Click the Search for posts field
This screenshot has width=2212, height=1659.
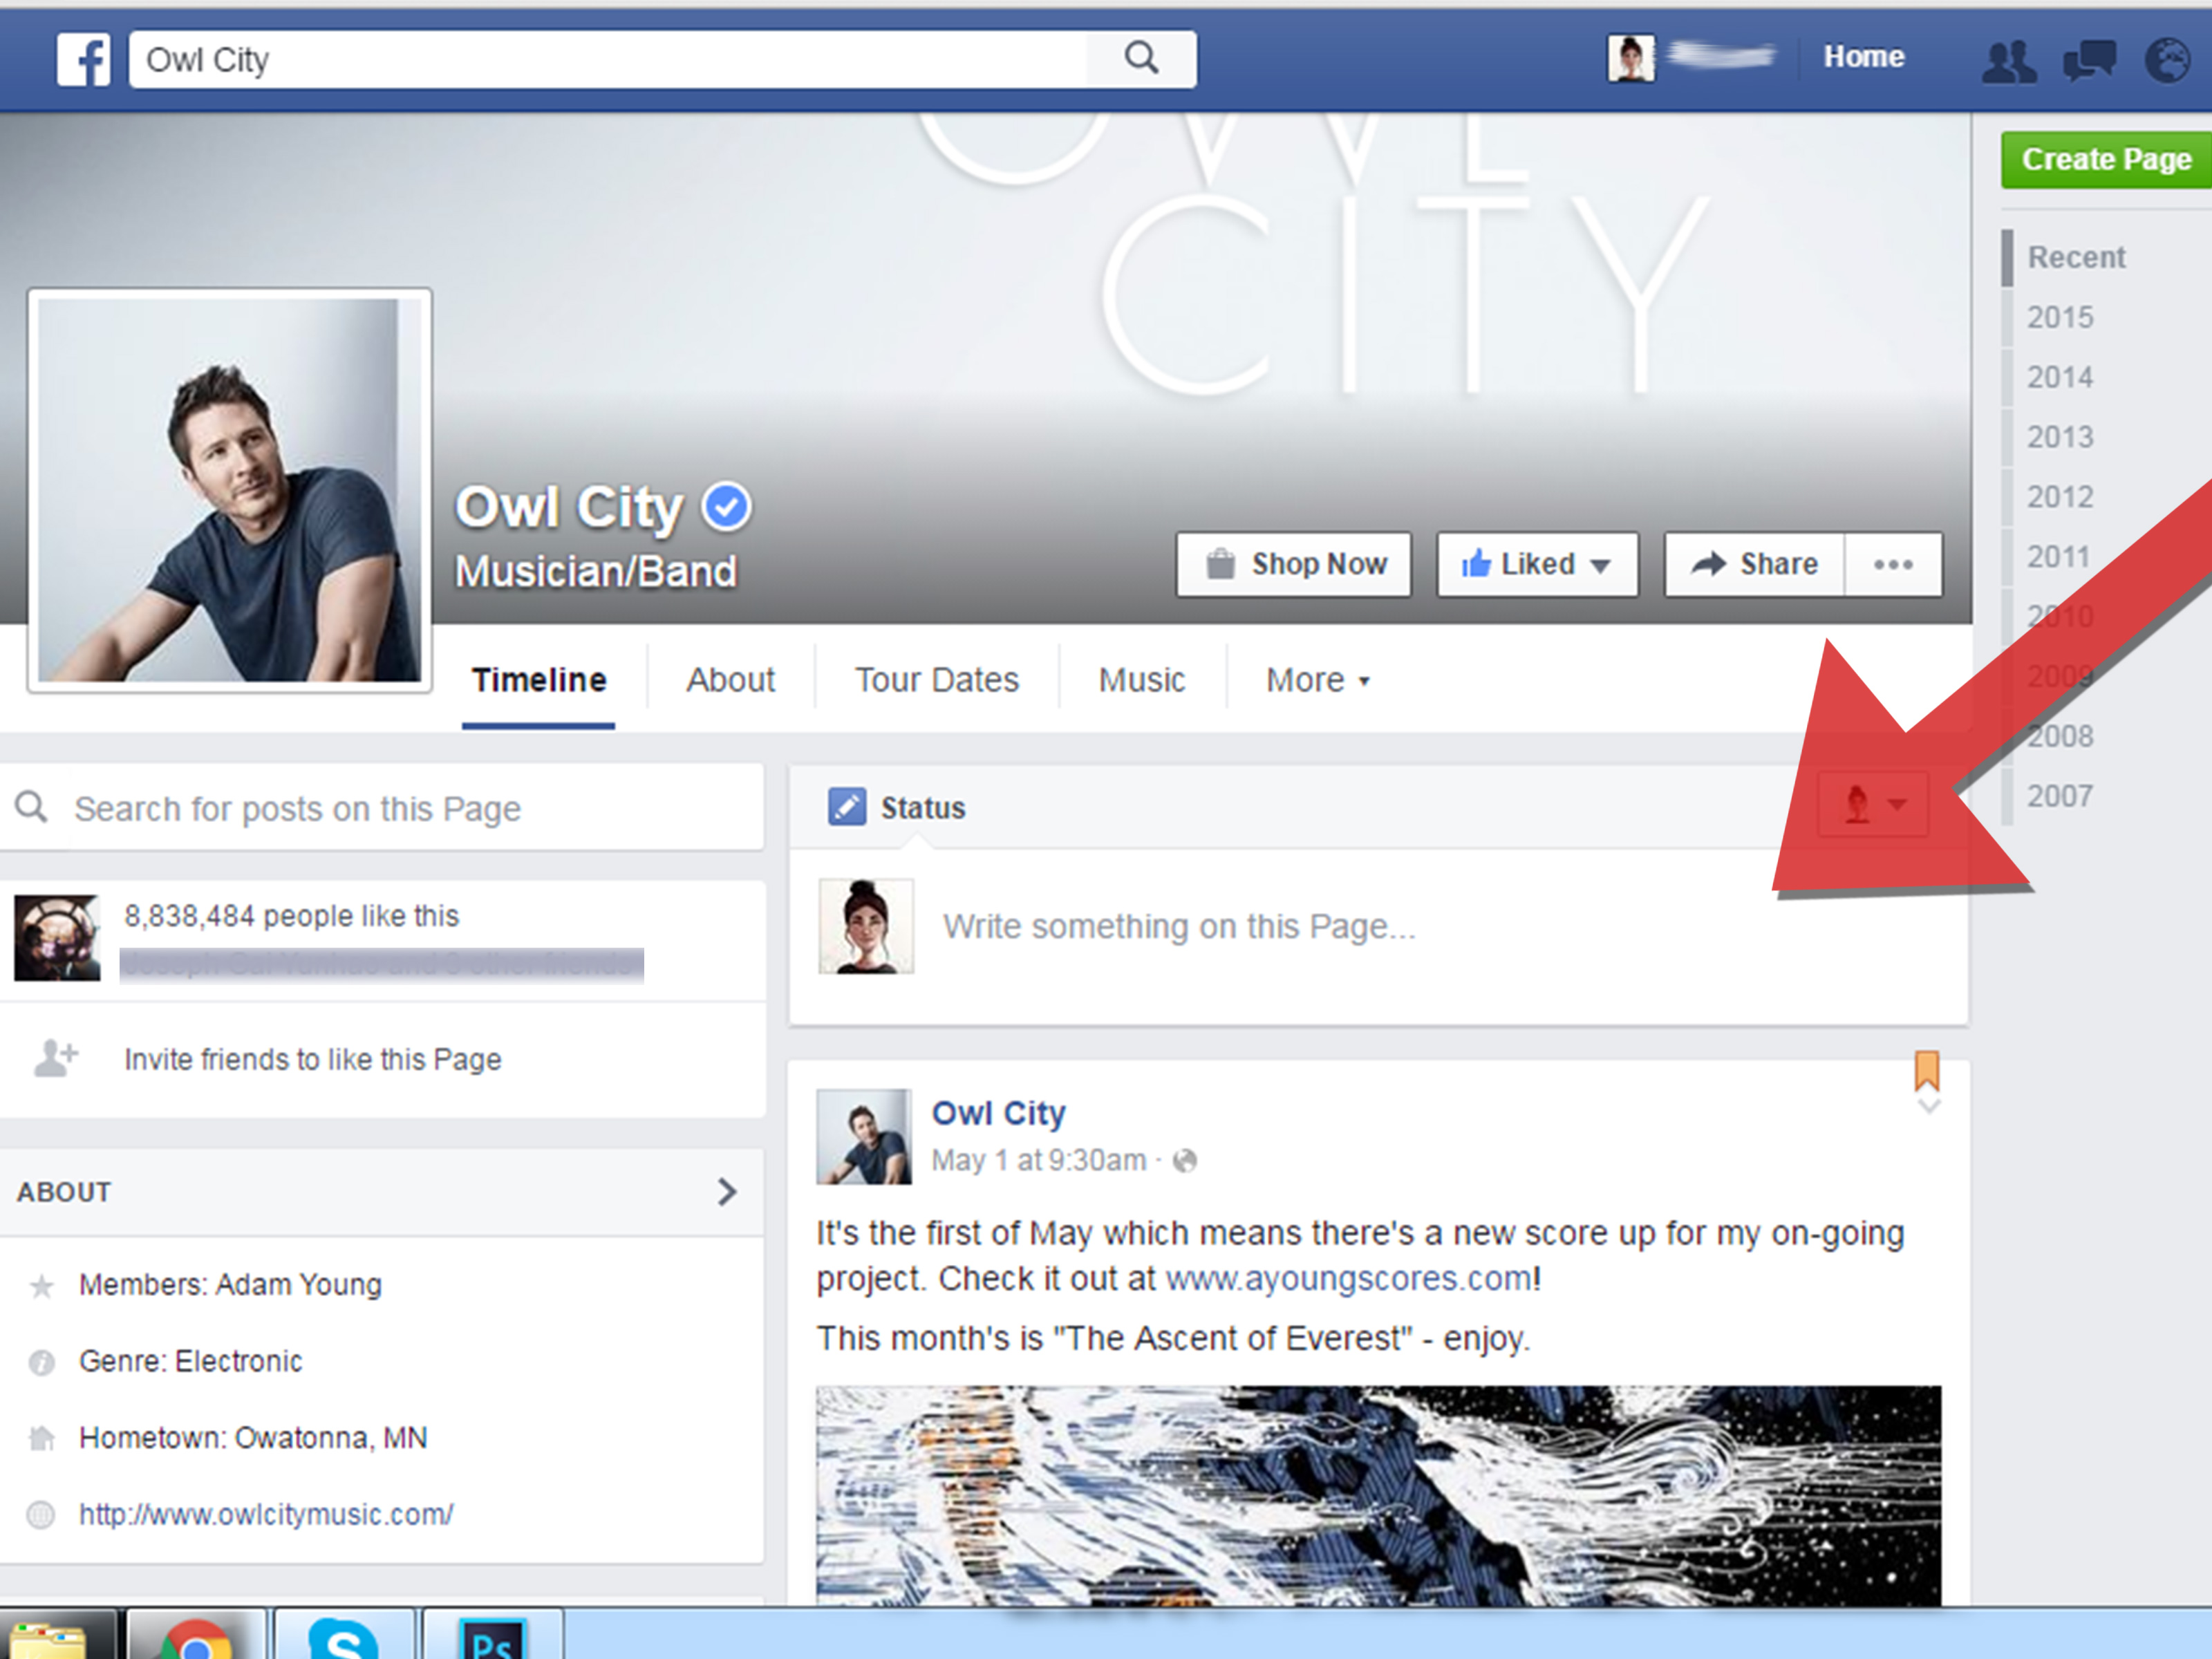coord(382,808)
